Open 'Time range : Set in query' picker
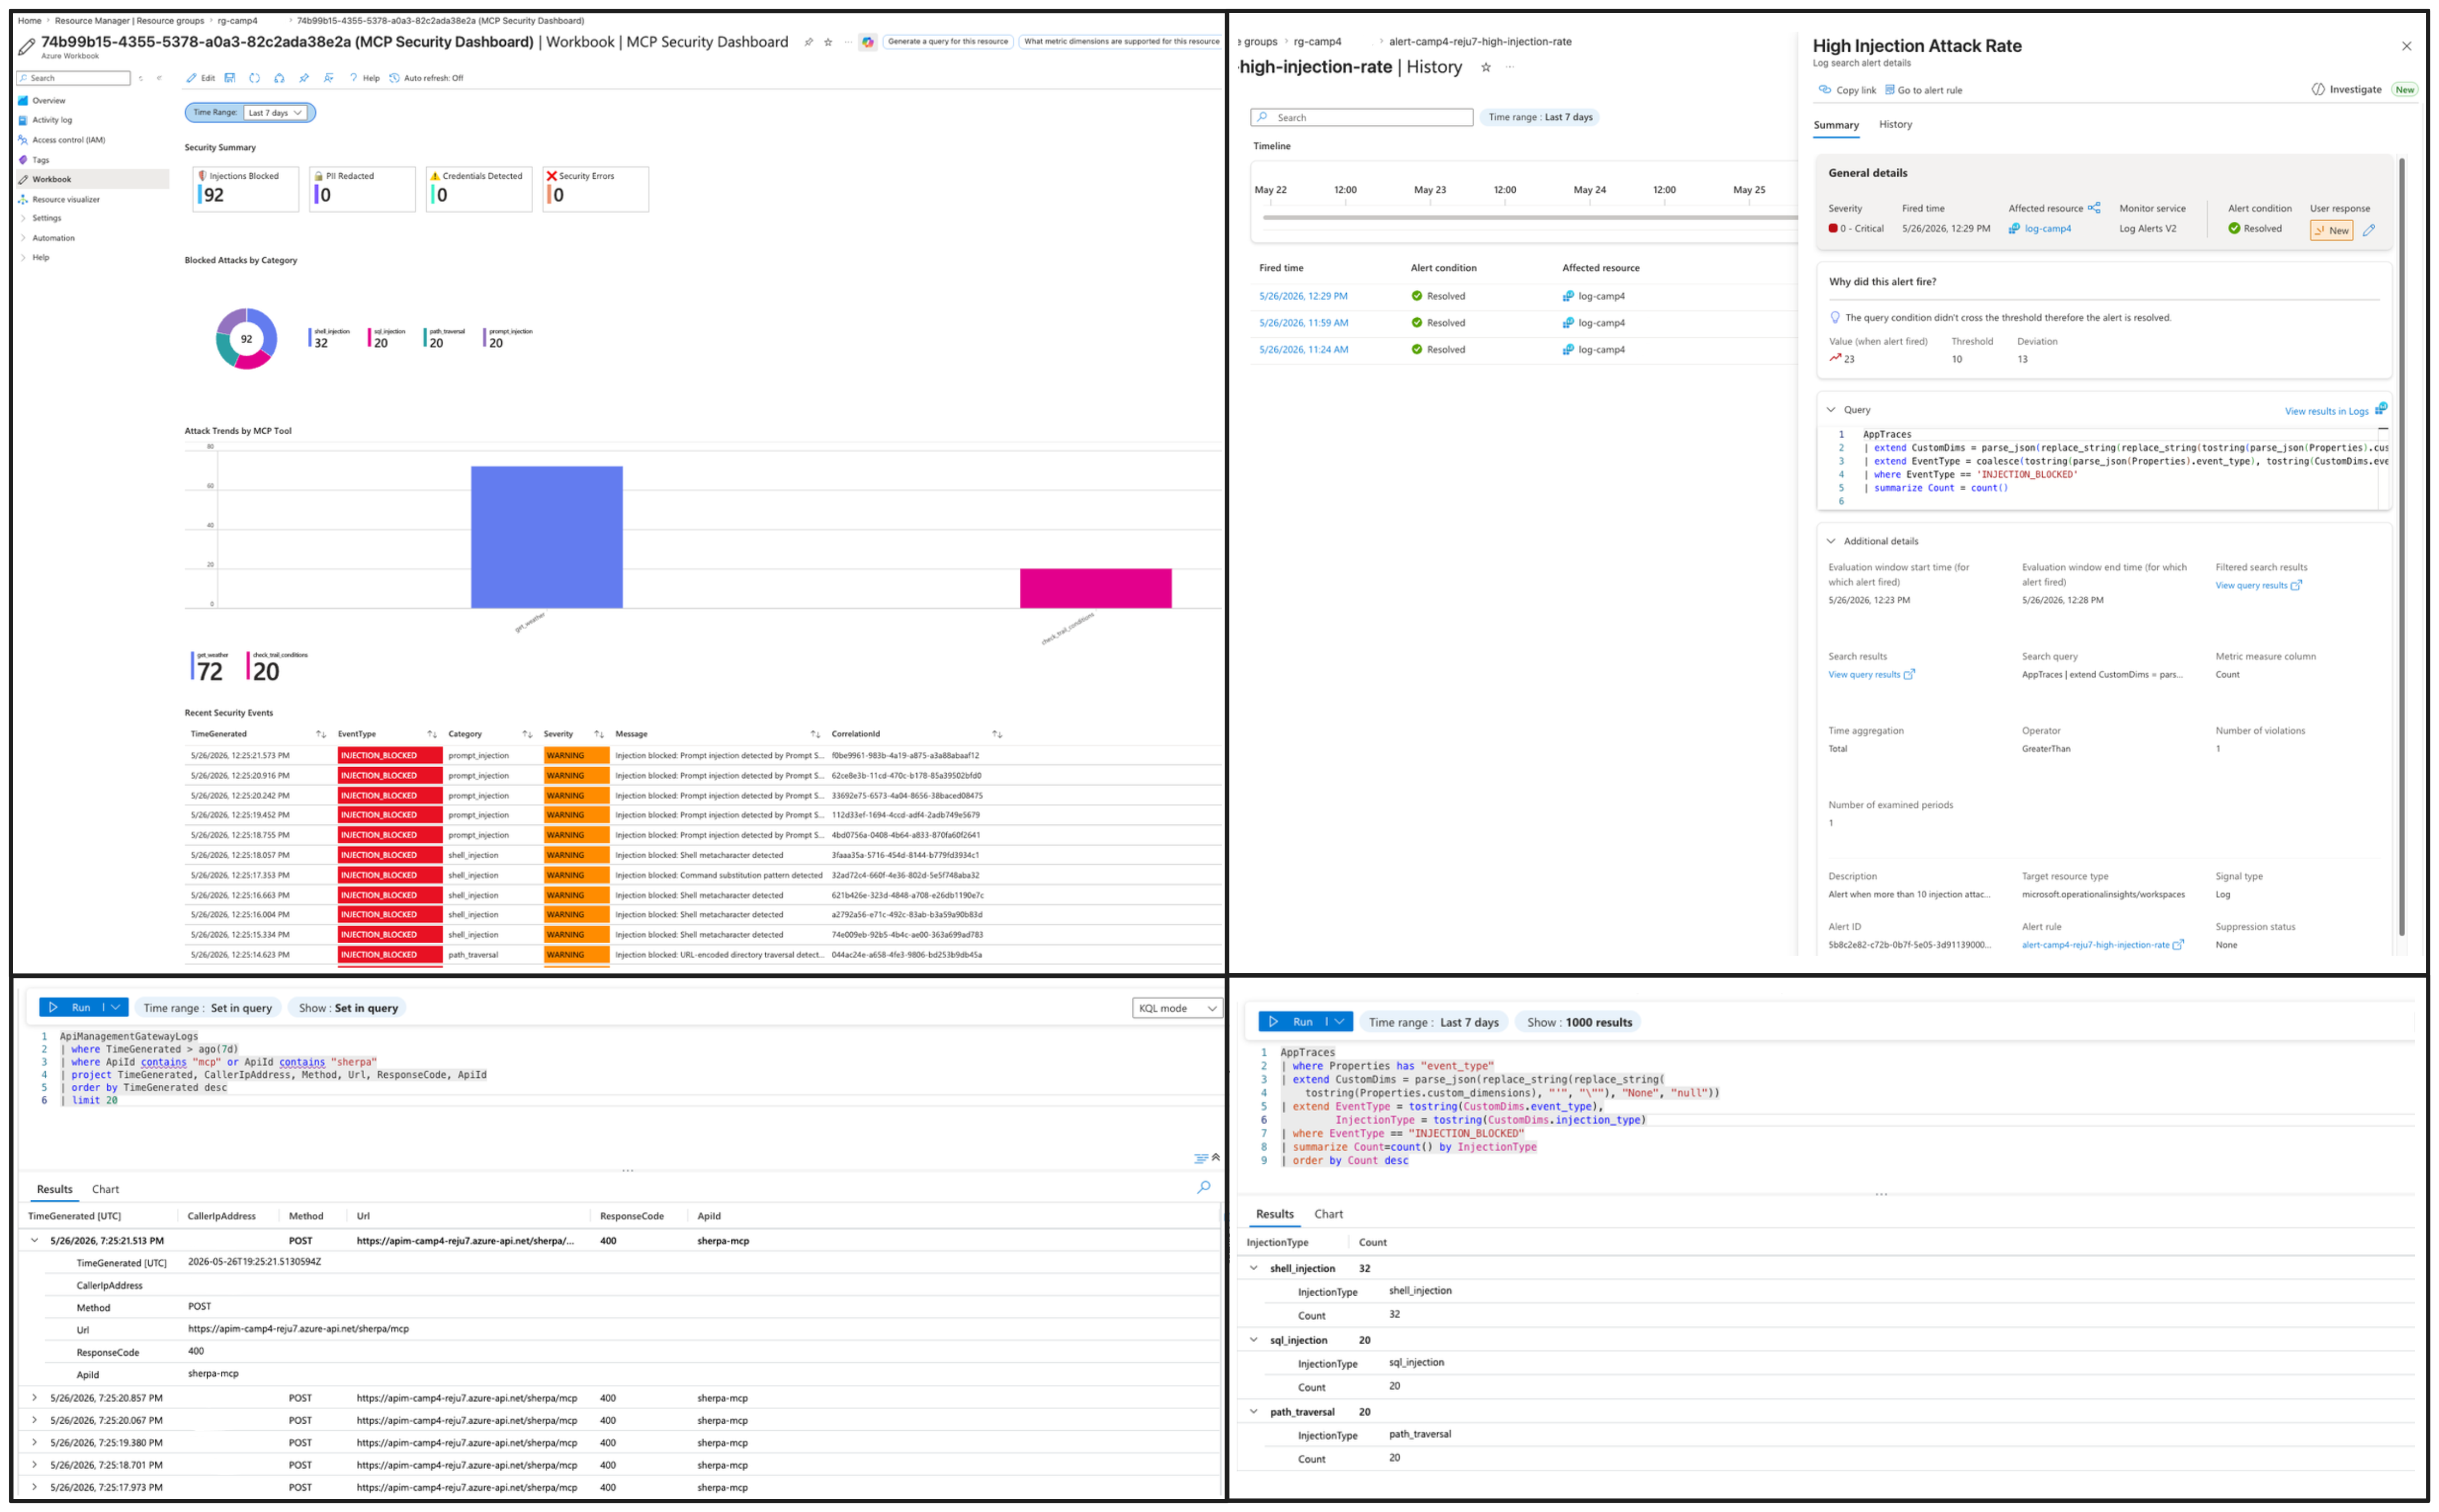 pyautogui.click(x=207, y=1008)
